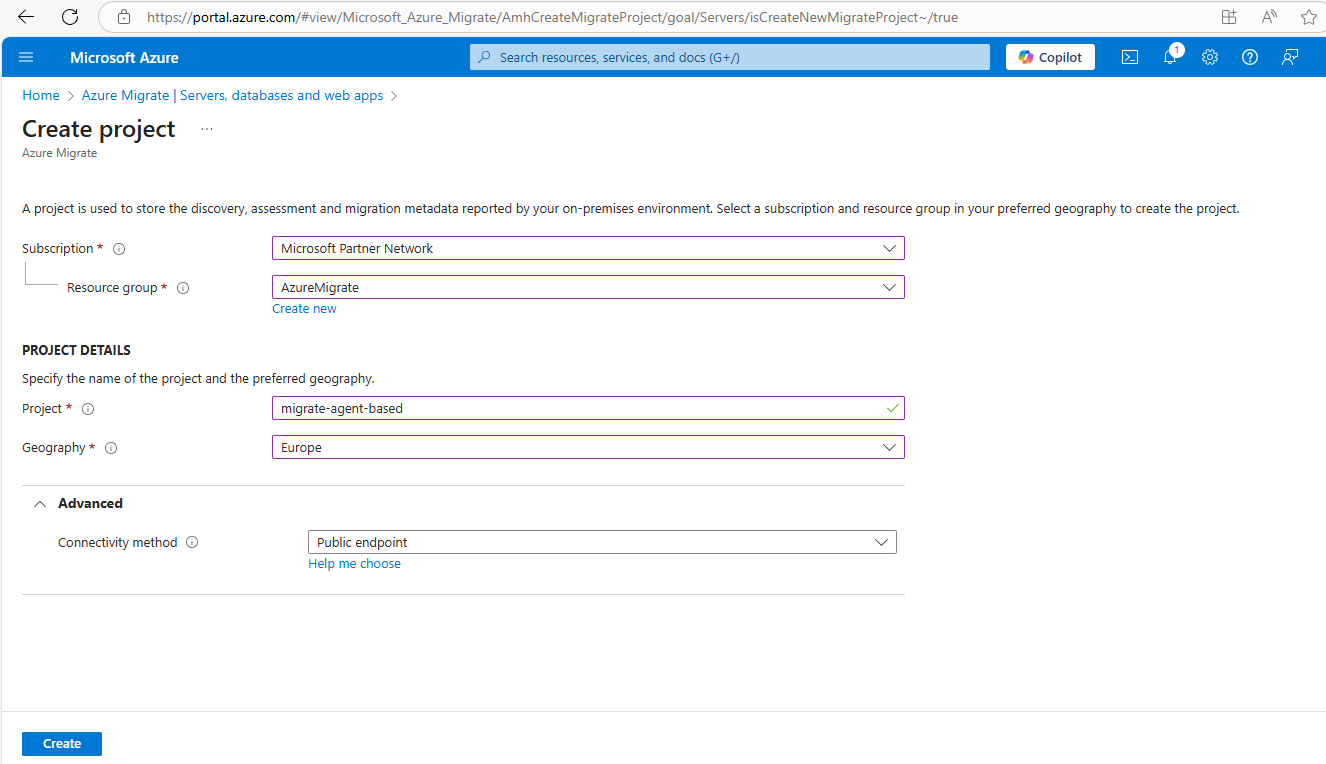Open the Geography dropdown
1326x764 pixels.
pos(588,447)
